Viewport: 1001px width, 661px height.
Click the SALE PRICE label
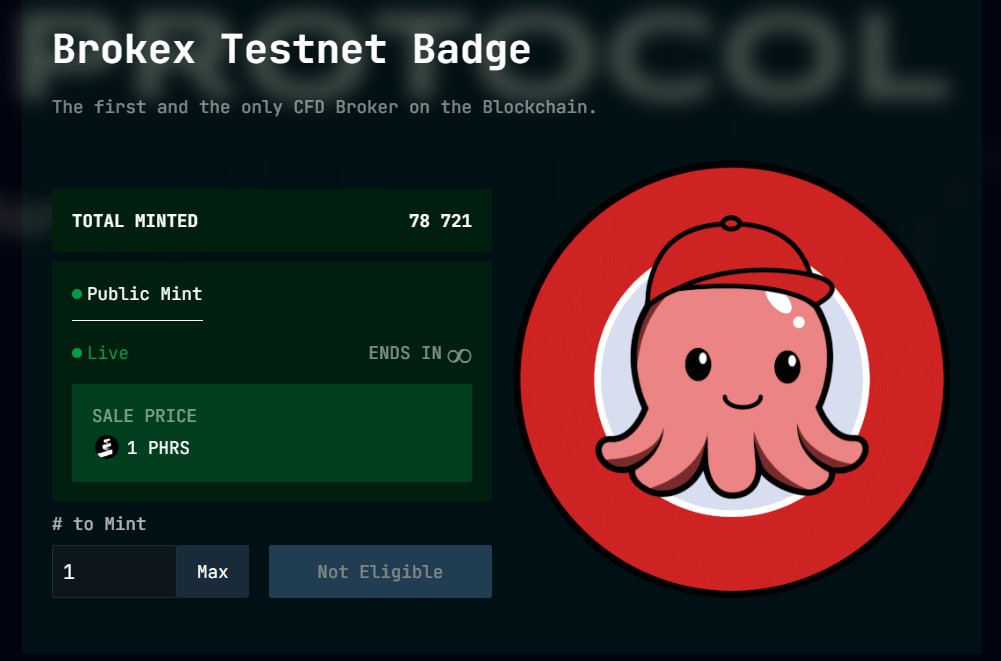click(144, 416)
